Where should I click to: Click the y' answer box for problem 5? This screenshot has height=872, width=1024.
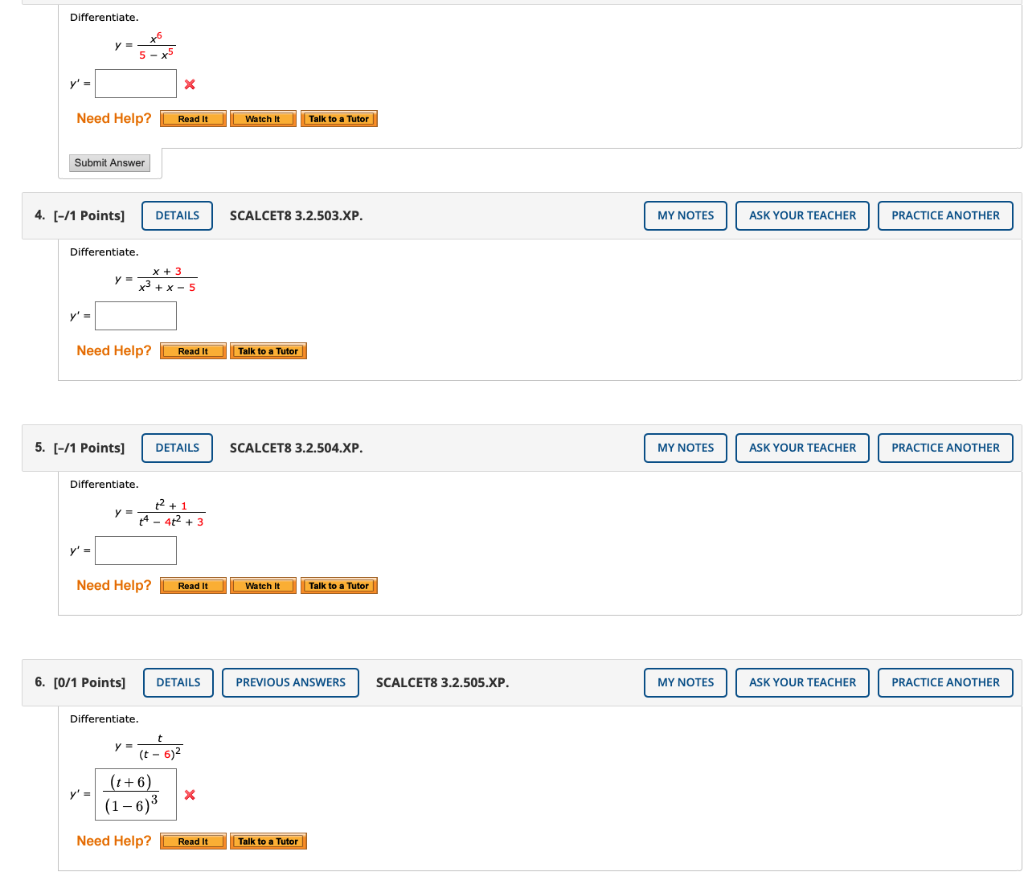pyautogui.click(x=135, y=550)
